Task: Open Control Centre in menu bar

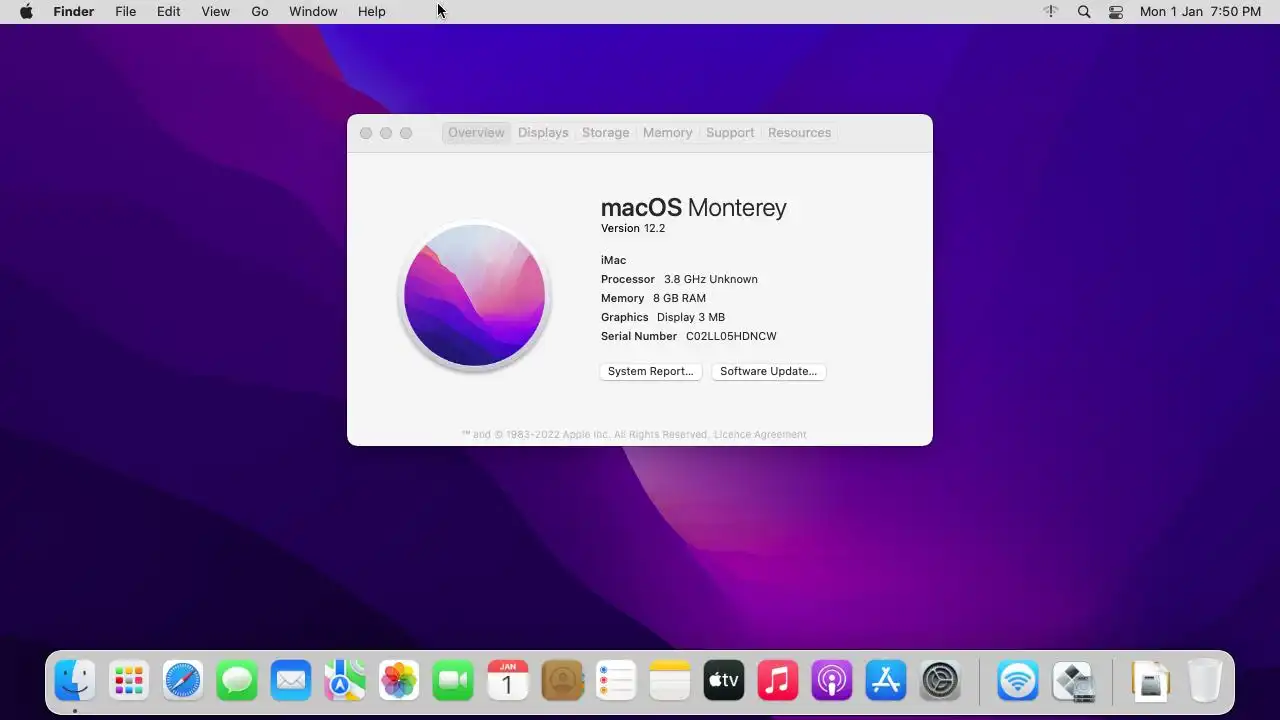Action: point(1116,12)
